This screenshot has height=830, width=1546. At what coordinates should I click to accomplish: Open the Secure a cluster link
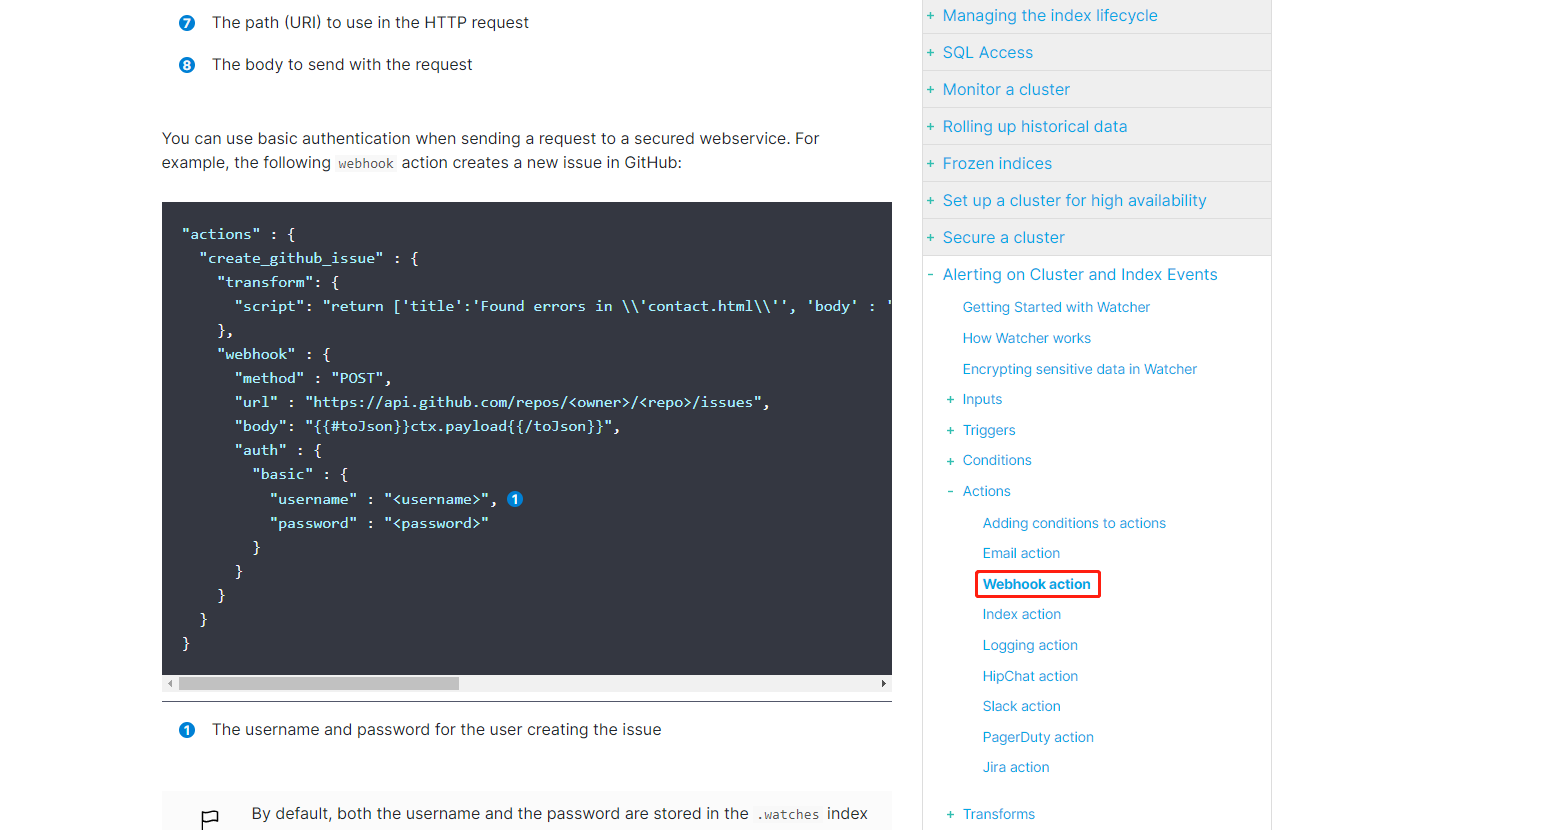[1004, 238]
